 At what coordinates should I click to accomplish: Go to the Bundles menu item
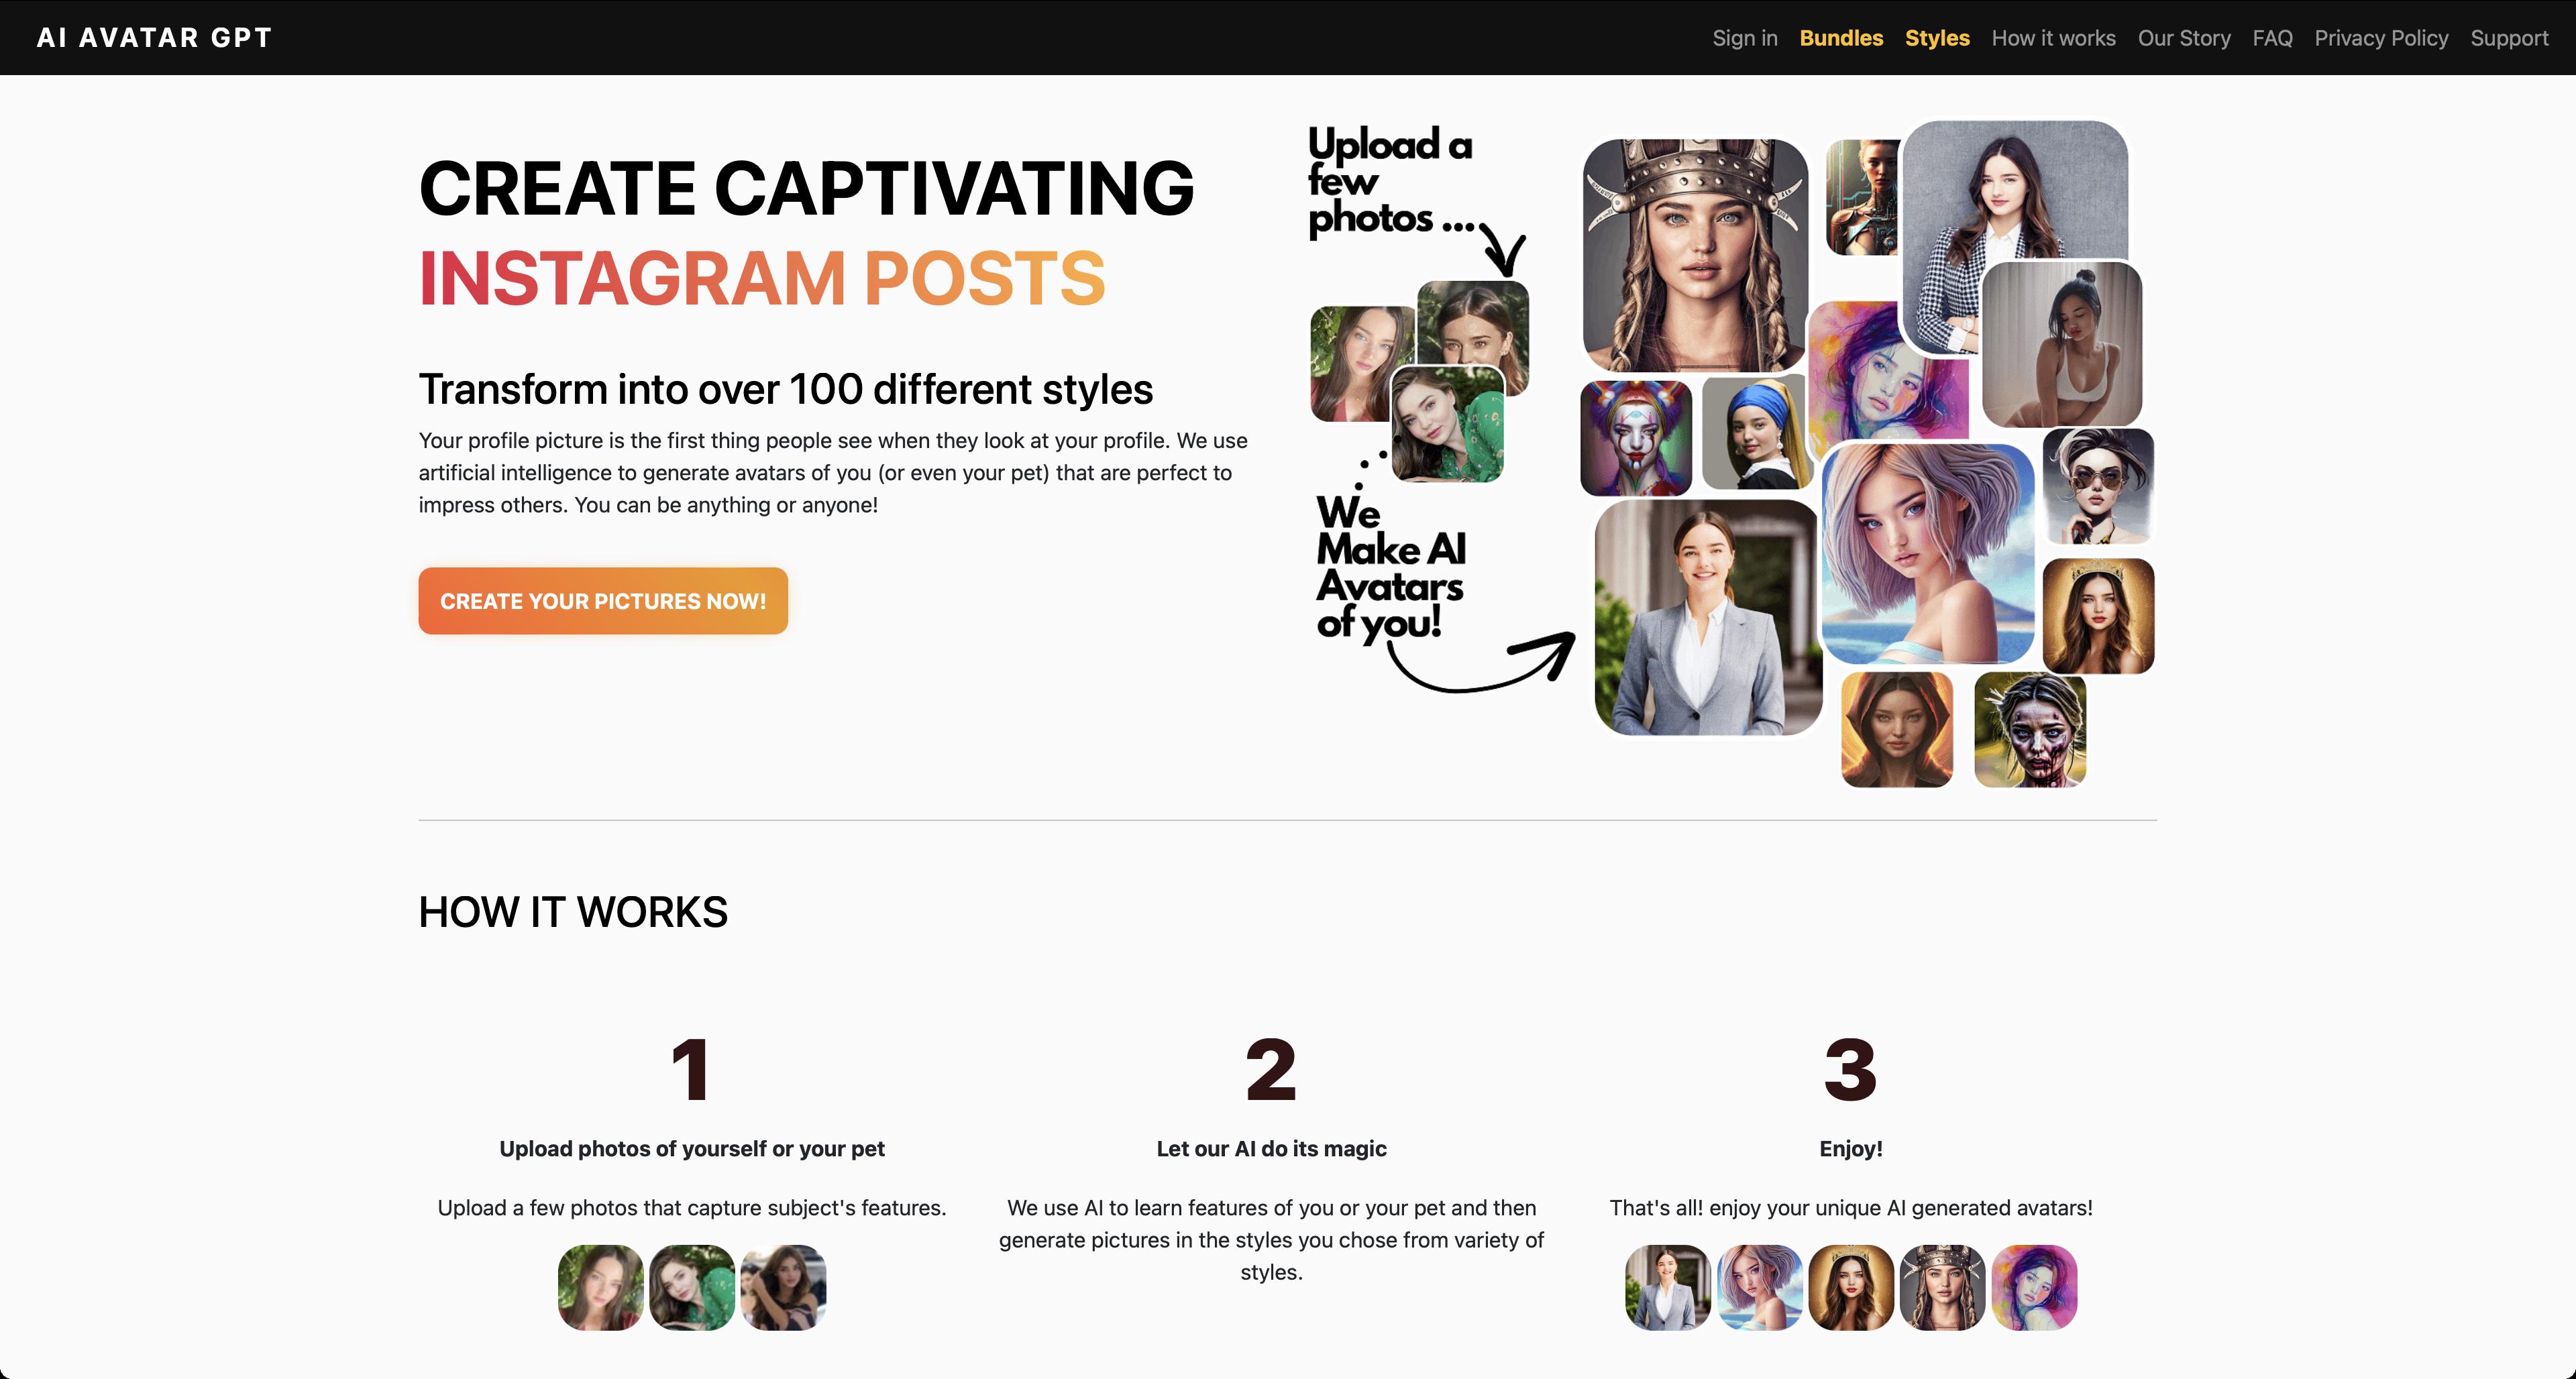click(x=1840, y=38)
